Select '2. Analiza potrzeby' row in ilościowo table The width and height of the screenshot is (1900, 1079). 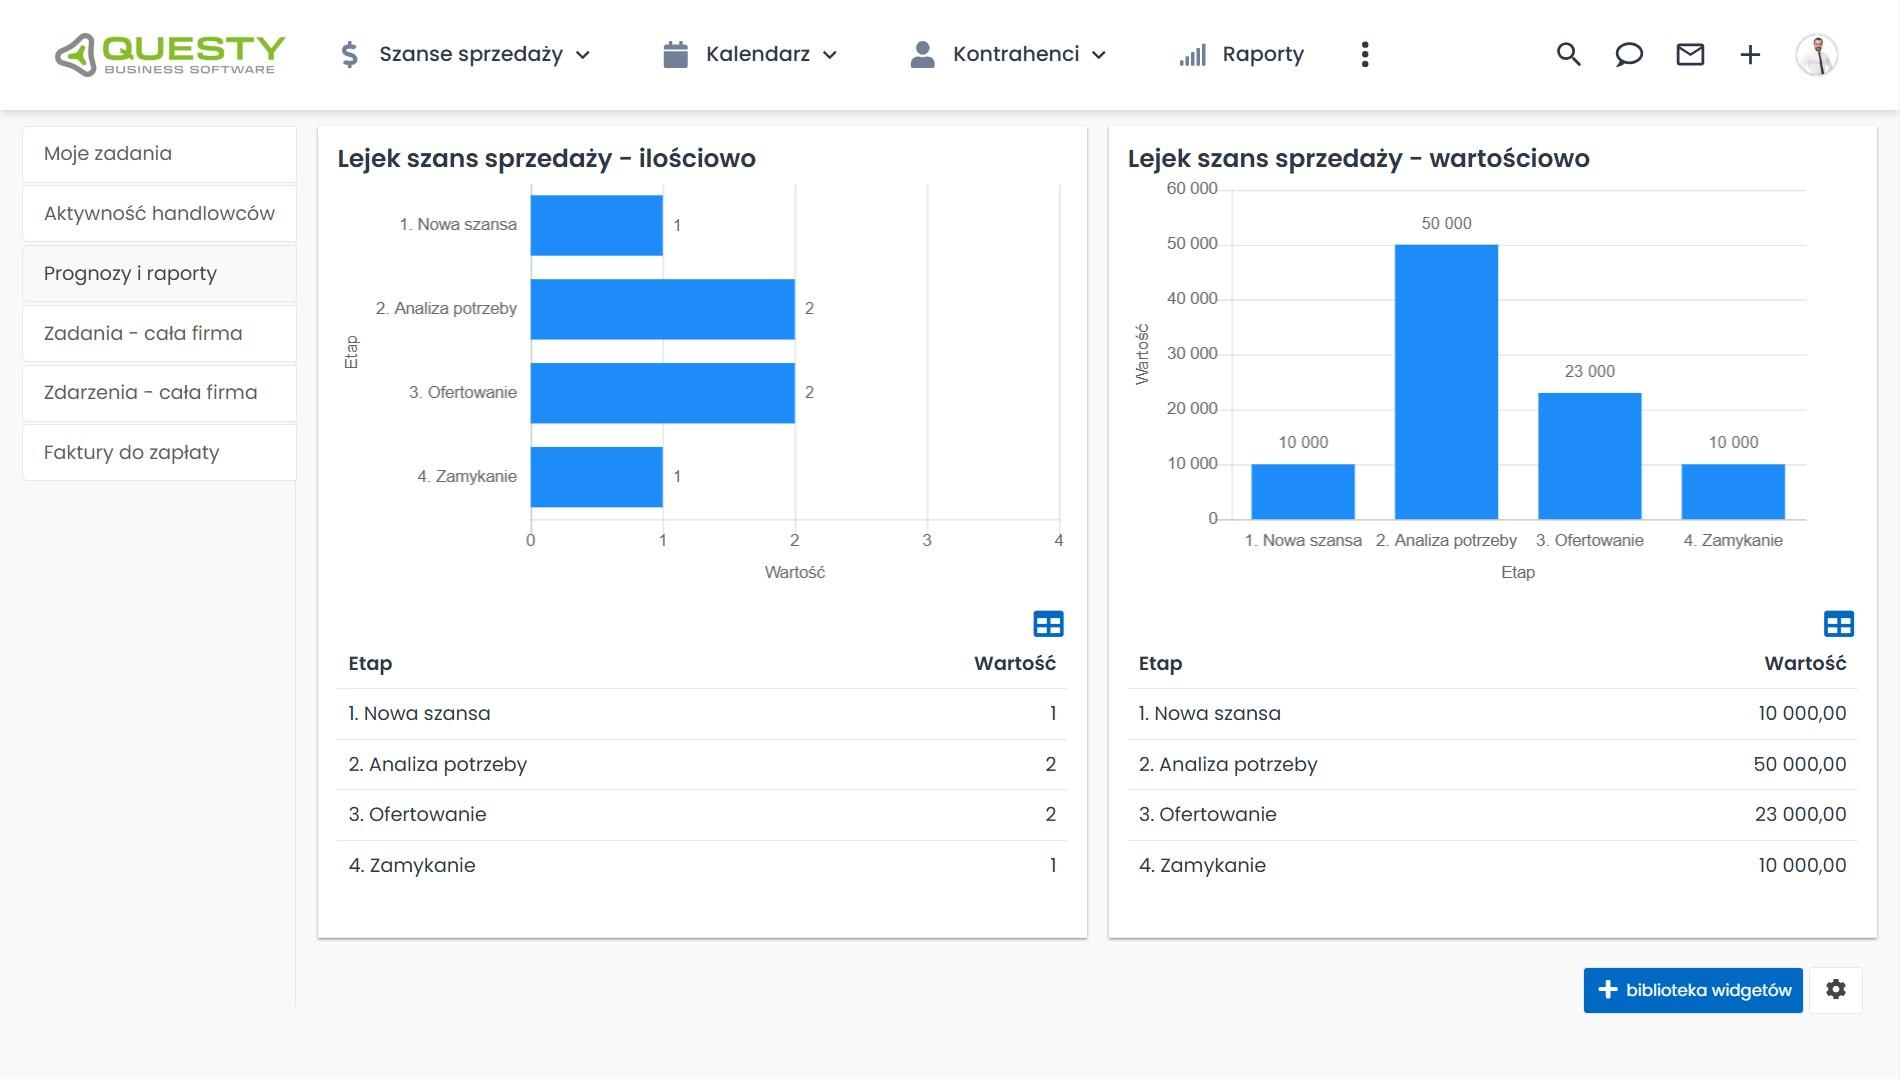point(702,765)
